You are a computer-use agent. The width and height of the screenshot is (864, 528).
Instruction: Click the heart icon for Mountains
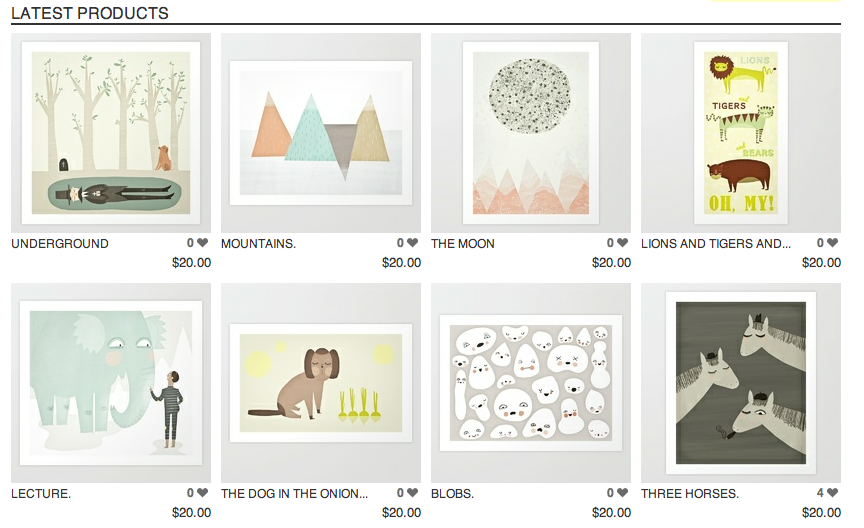[412, 243]
